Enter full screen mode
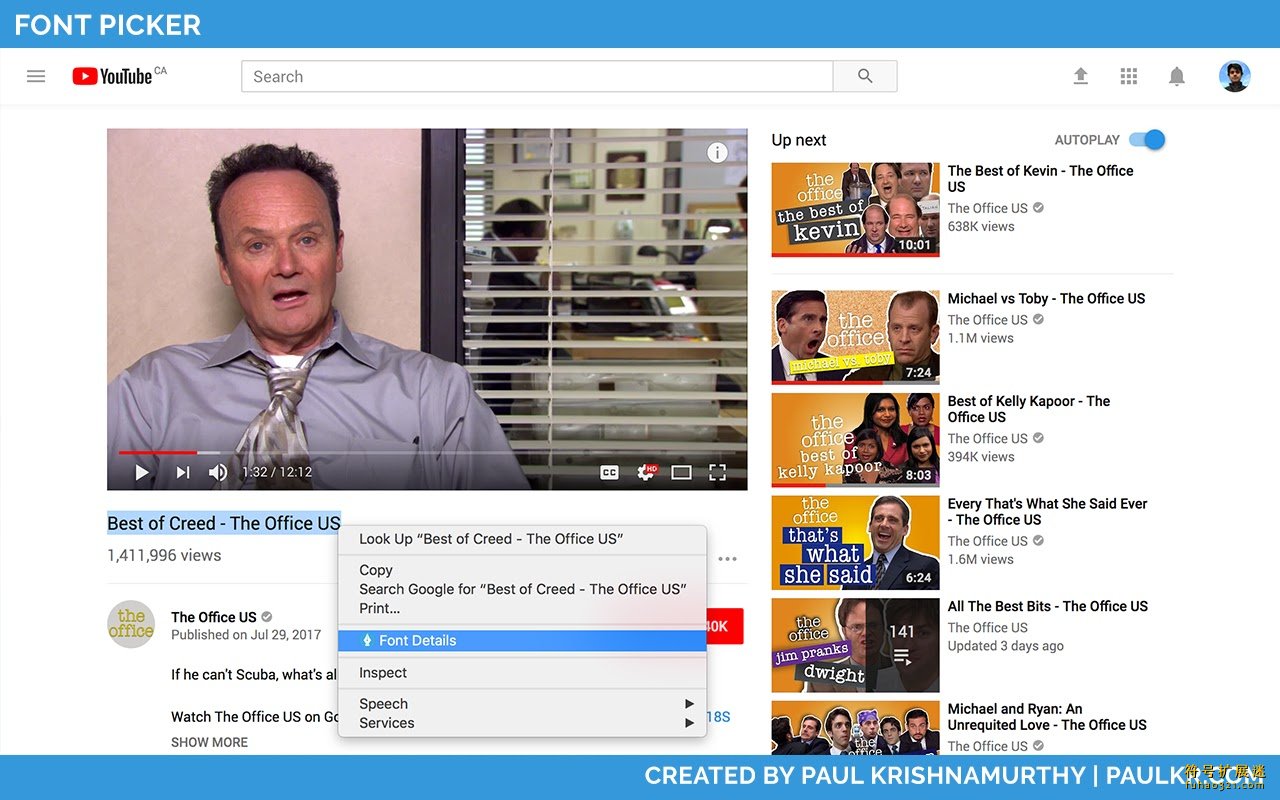The width and height of the screenshot is (1280, 800). 717,473
